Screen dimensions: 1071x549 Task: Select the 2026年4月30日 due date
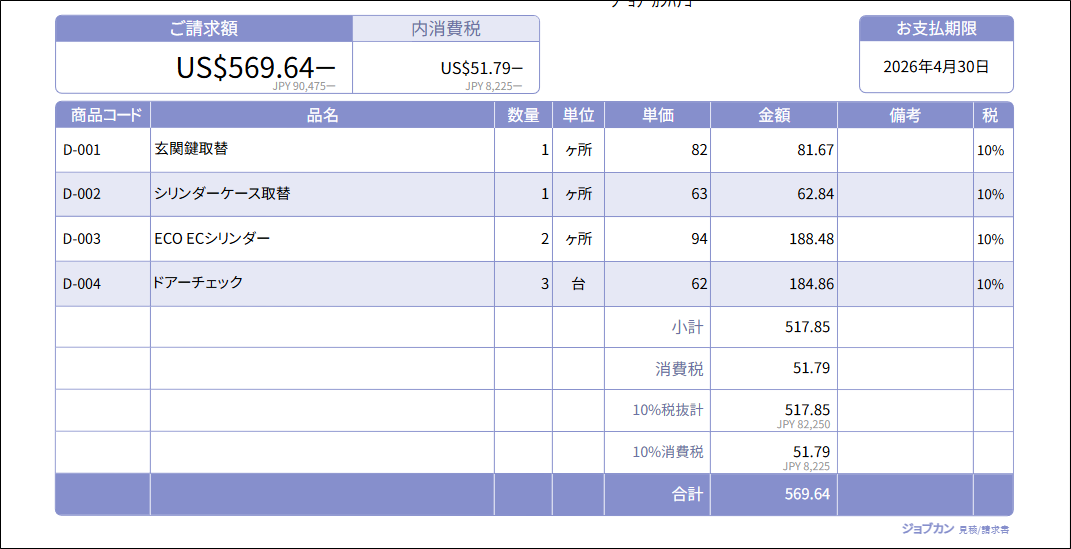pyautogui.click(x=936, y=67)
